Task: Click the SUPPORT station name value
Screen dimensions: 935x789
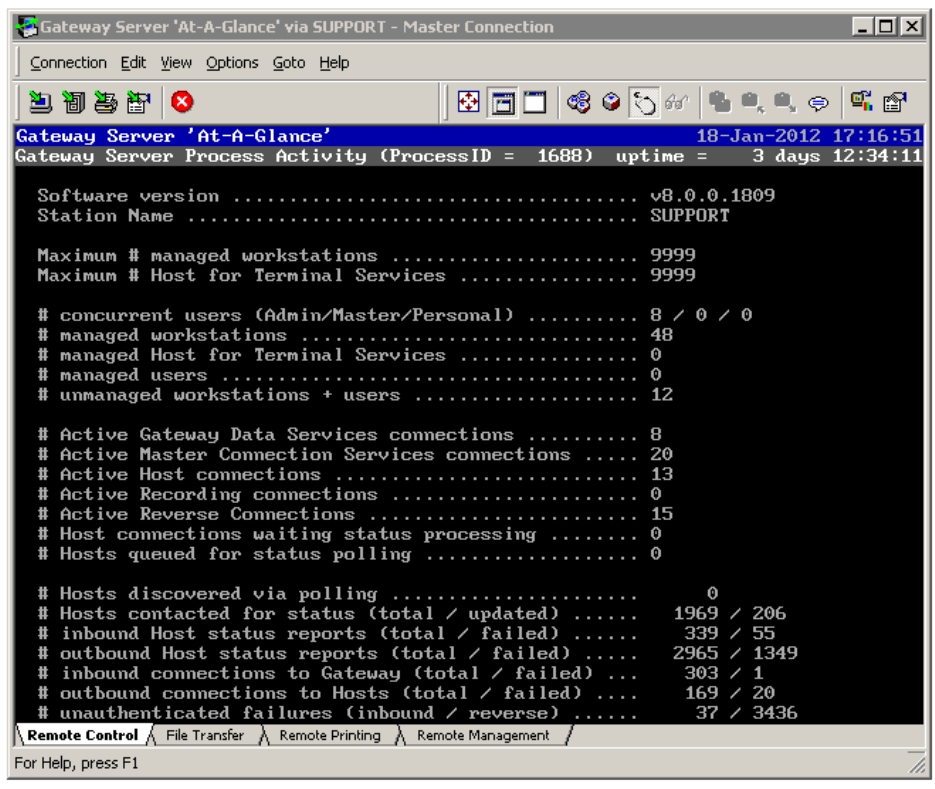Action: [690, 215]
